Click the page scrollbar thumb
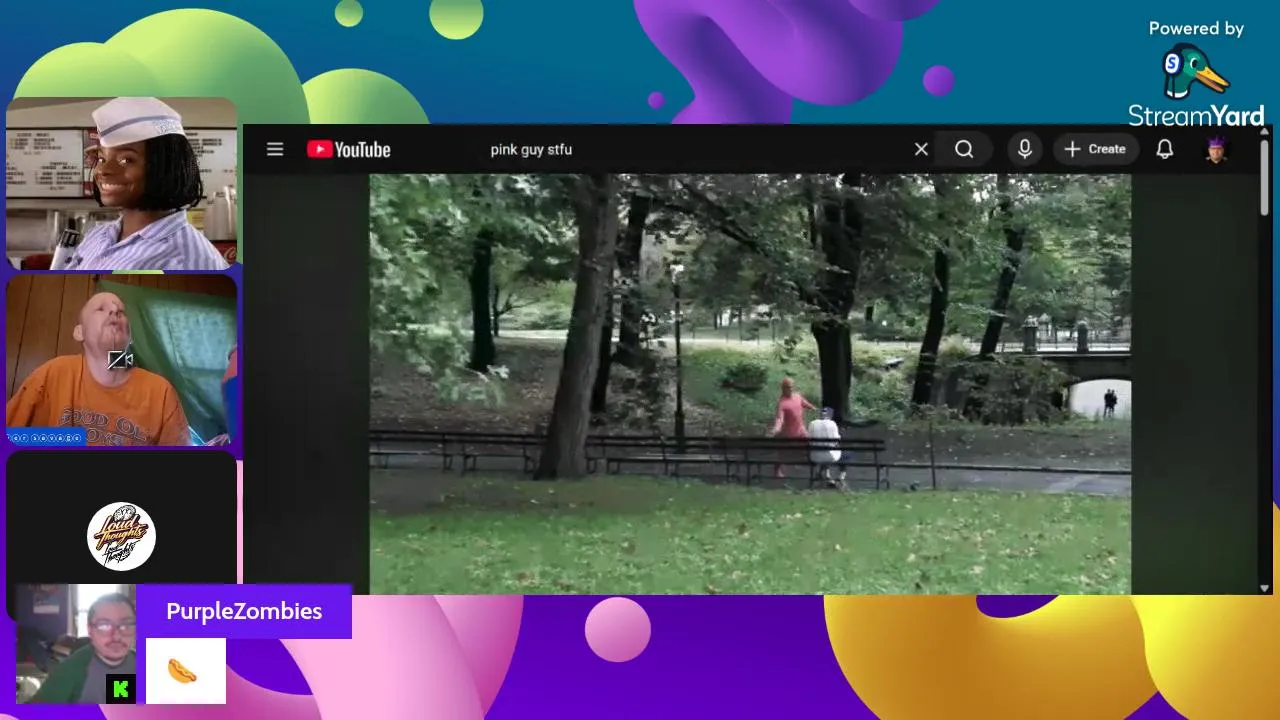The image size is (1280, 720). pos(1265,176)
